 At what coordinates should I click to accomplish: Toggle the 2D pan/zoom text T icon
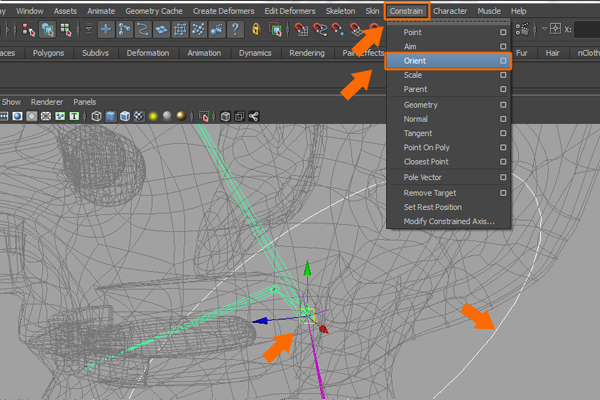[x=74, y=116]
